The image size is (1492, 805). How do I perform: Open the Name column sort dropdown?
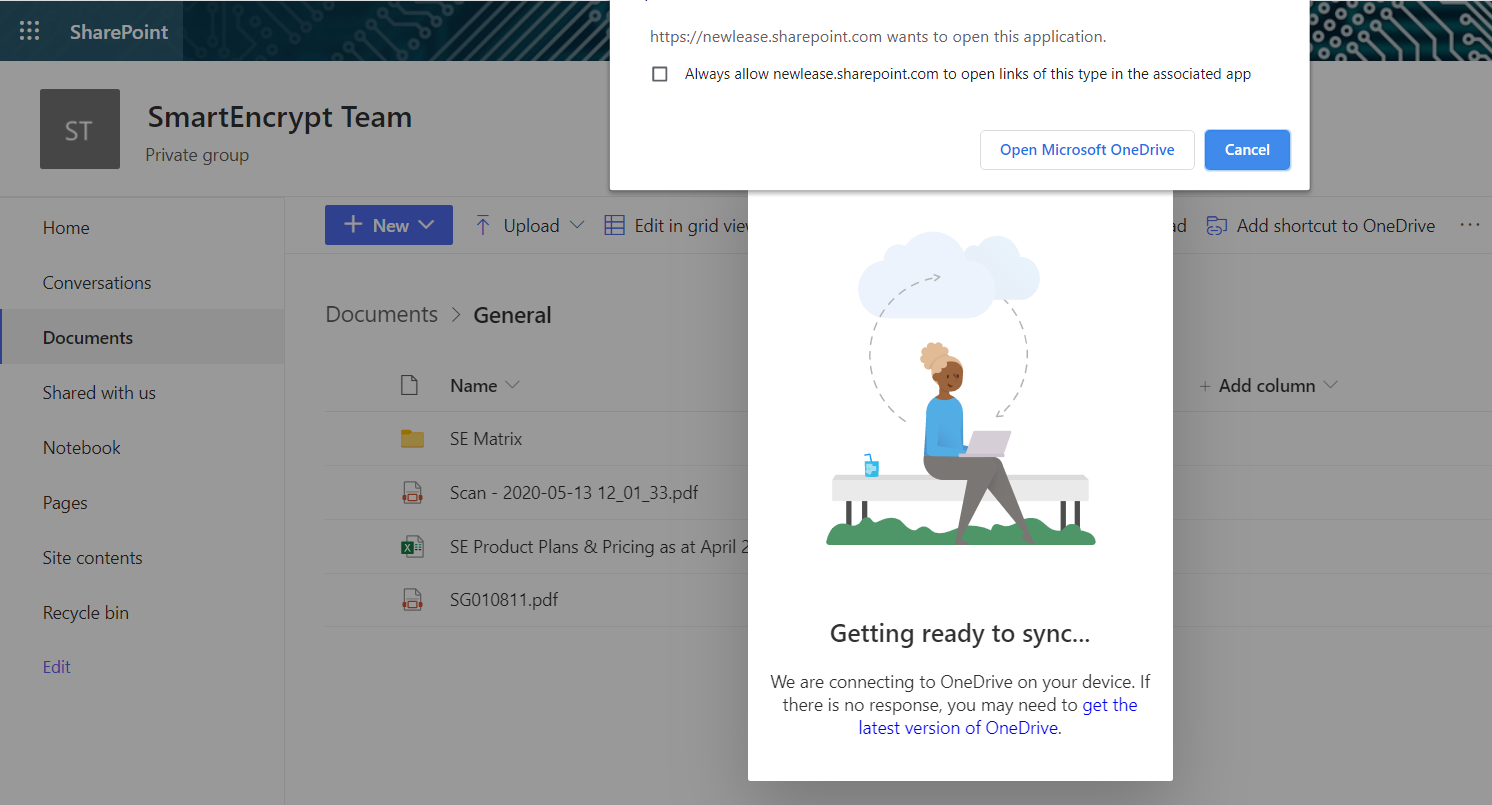click(x=485, y=386)
